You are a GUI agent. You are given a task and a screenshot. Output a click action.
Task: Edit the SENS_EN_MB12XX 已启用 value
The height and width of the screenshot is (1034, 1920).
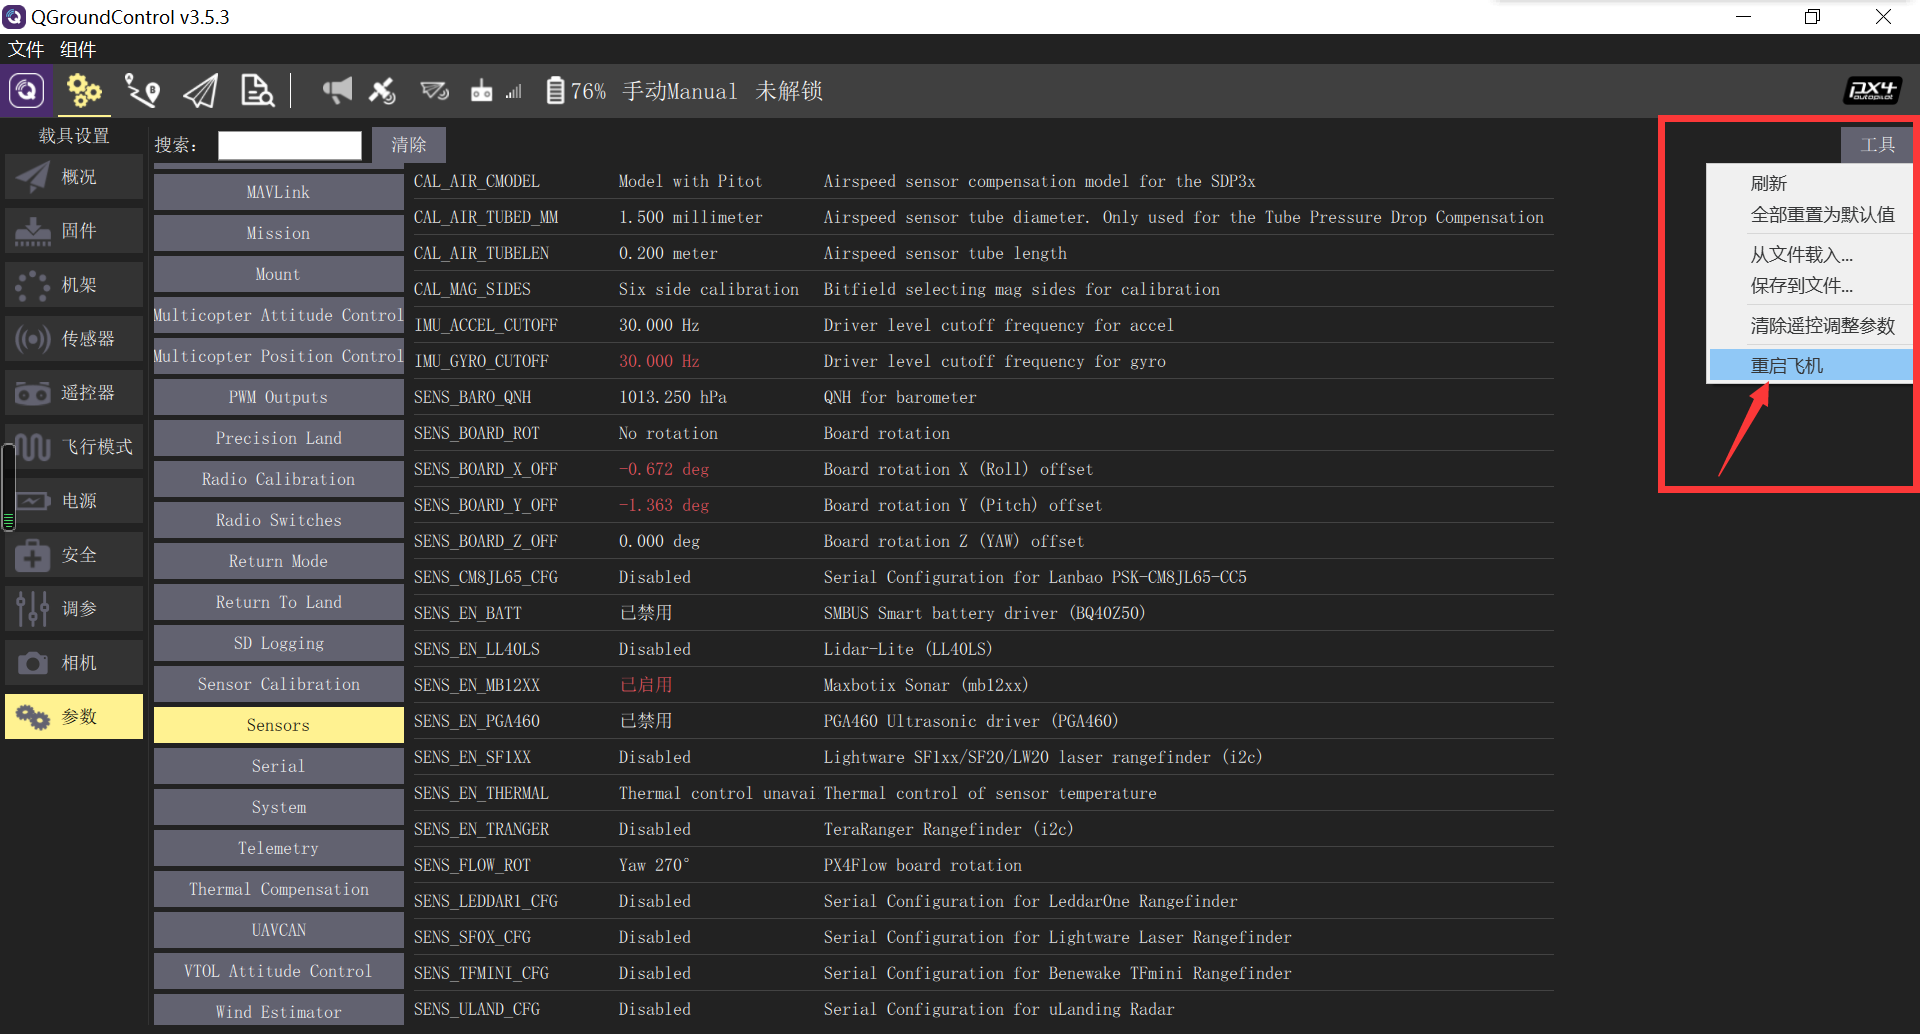[x=645, y=685]
